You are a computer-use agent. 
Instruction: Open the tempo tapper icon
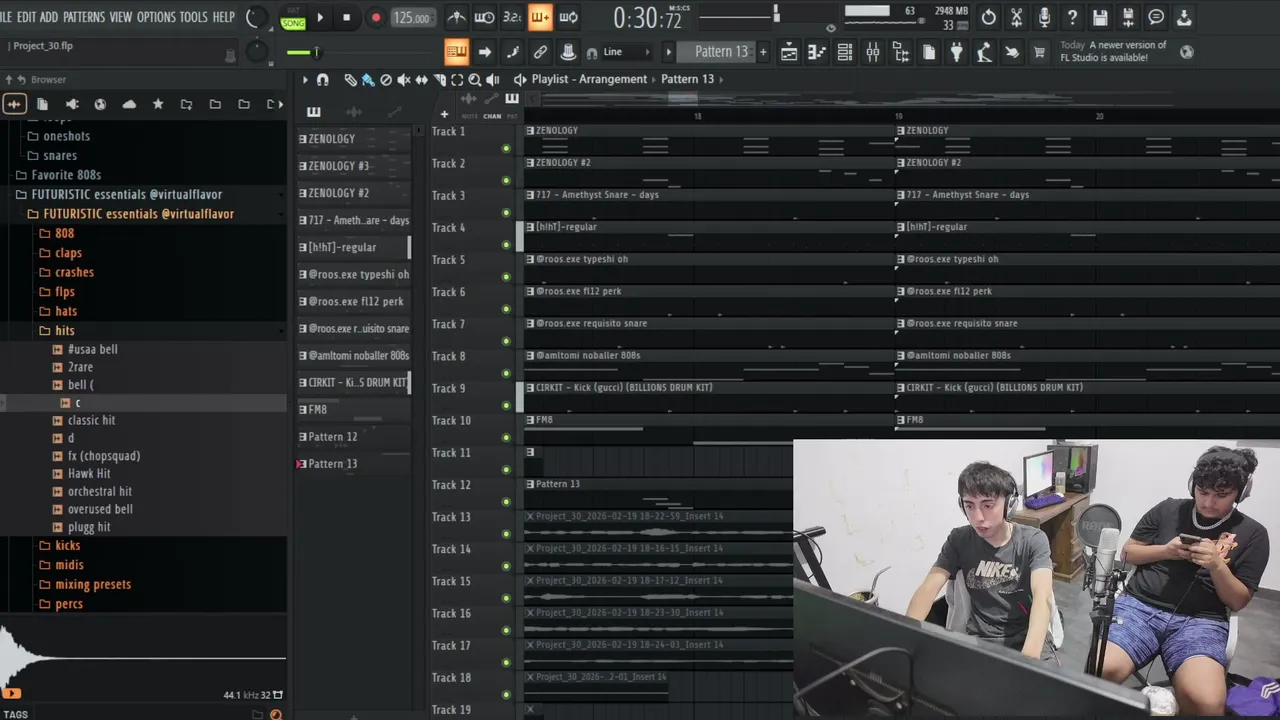[985, 52]
